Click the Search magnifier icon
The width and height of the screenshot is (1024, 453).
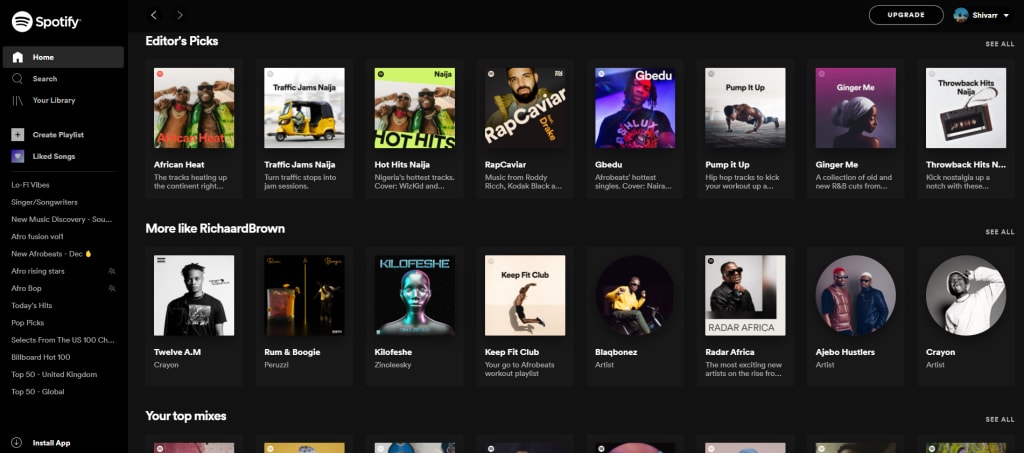(18, 78)
